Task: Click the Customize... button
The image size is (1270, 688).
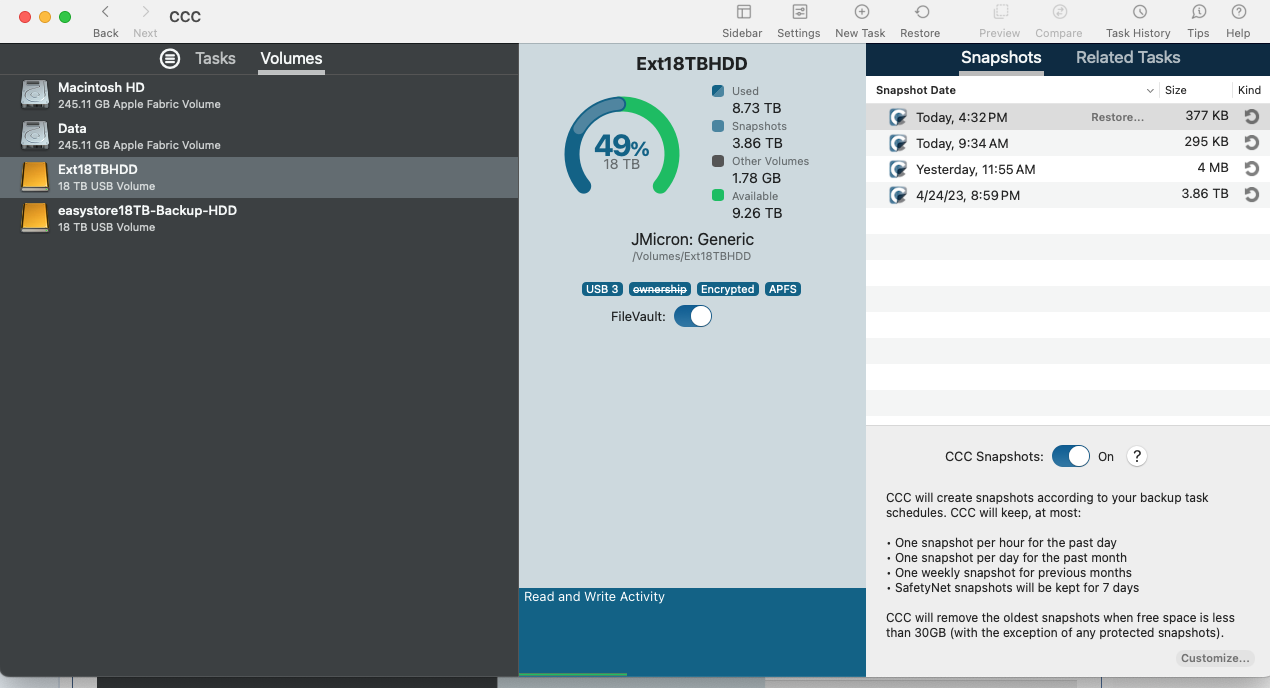Action: (x=1215, y=659)
